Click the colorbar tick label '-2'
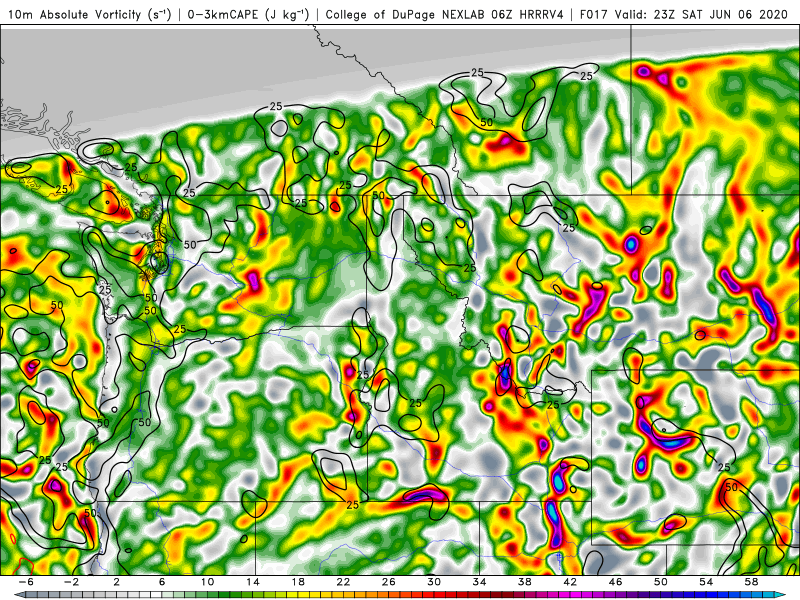 point(71,582)
